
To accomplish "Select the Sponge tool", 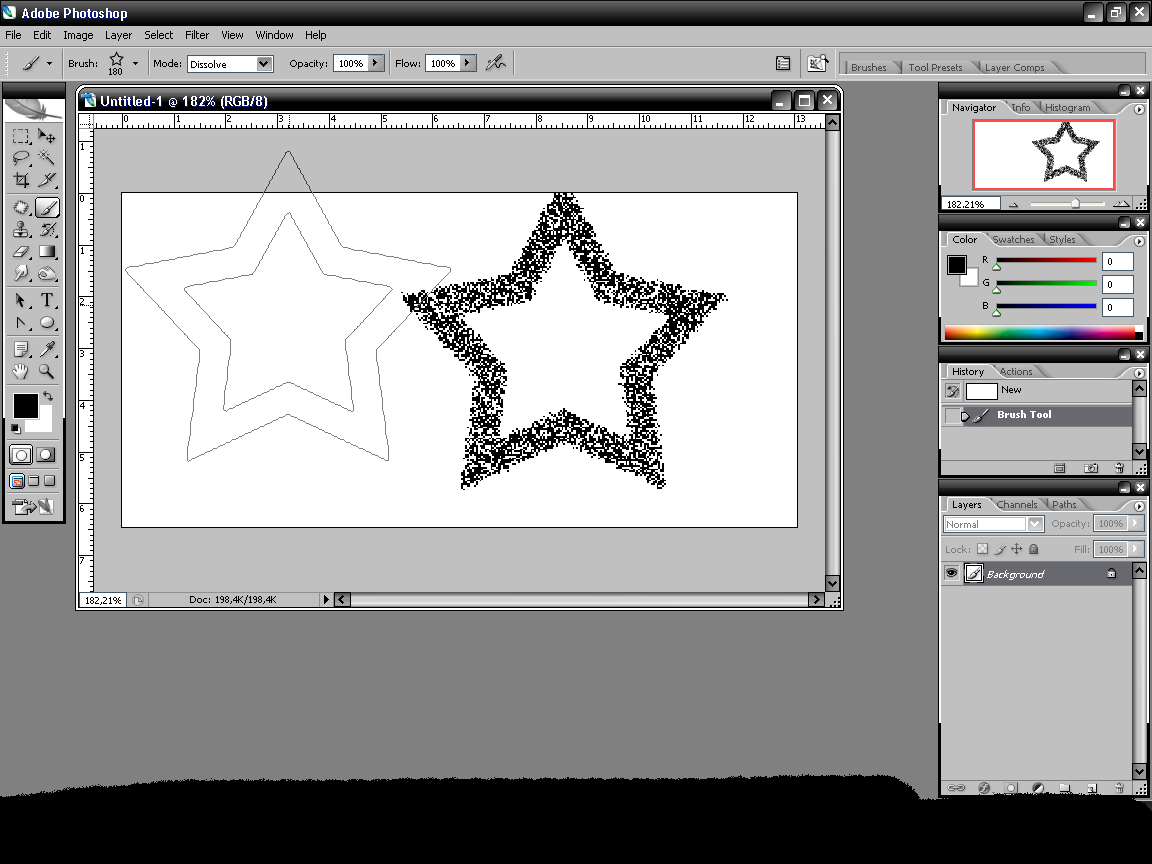I will [46, 274].
